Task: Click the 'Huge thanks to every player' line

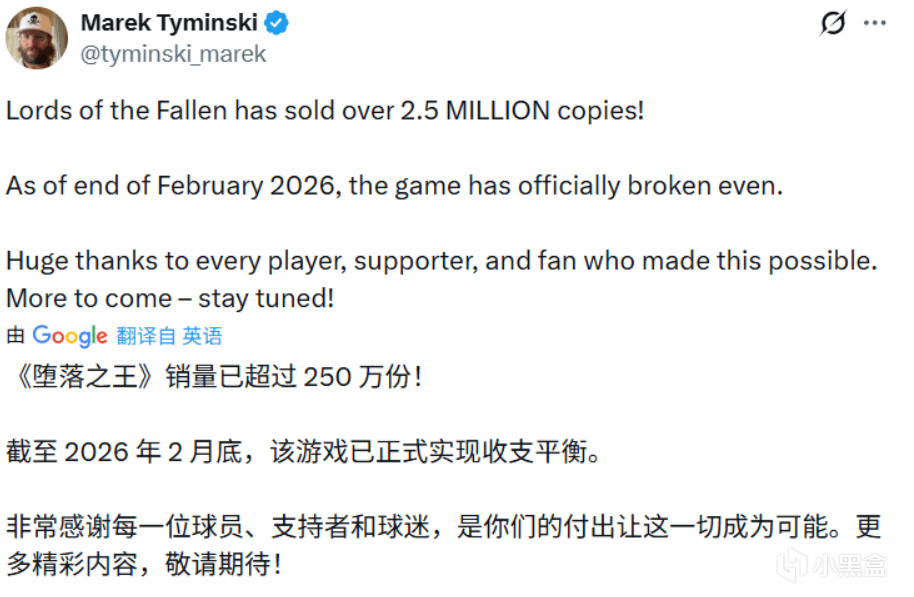Action: point(441,261)
